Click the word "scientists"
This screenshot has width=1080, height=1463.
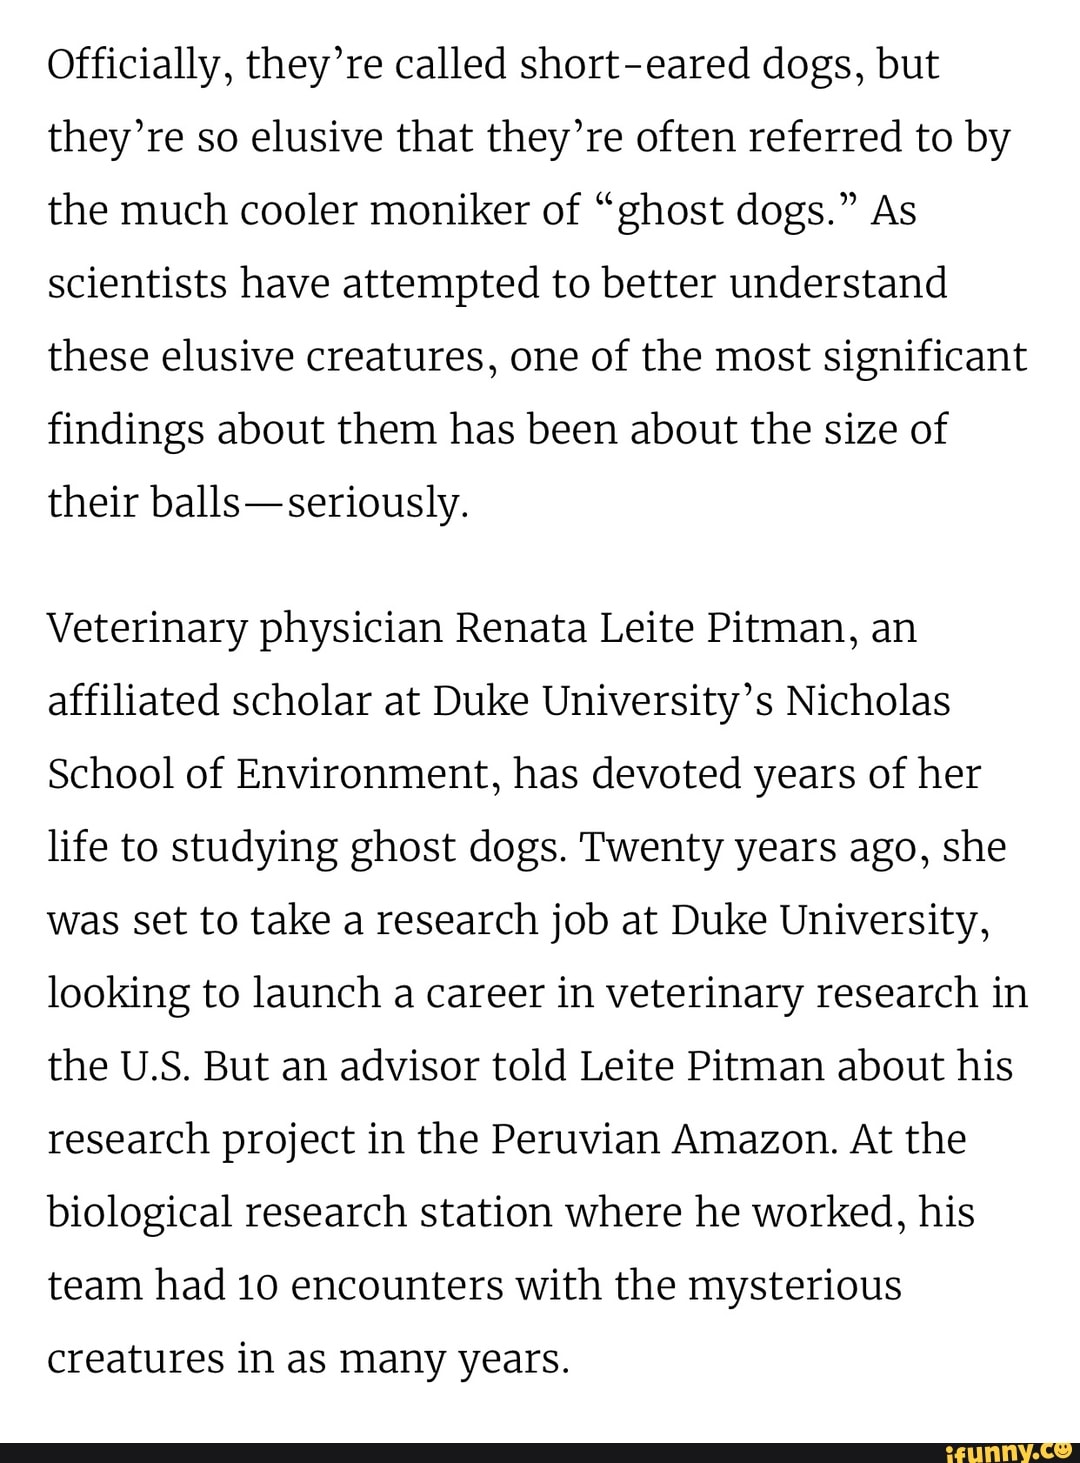pyautogui.click(x=135, y=284)
